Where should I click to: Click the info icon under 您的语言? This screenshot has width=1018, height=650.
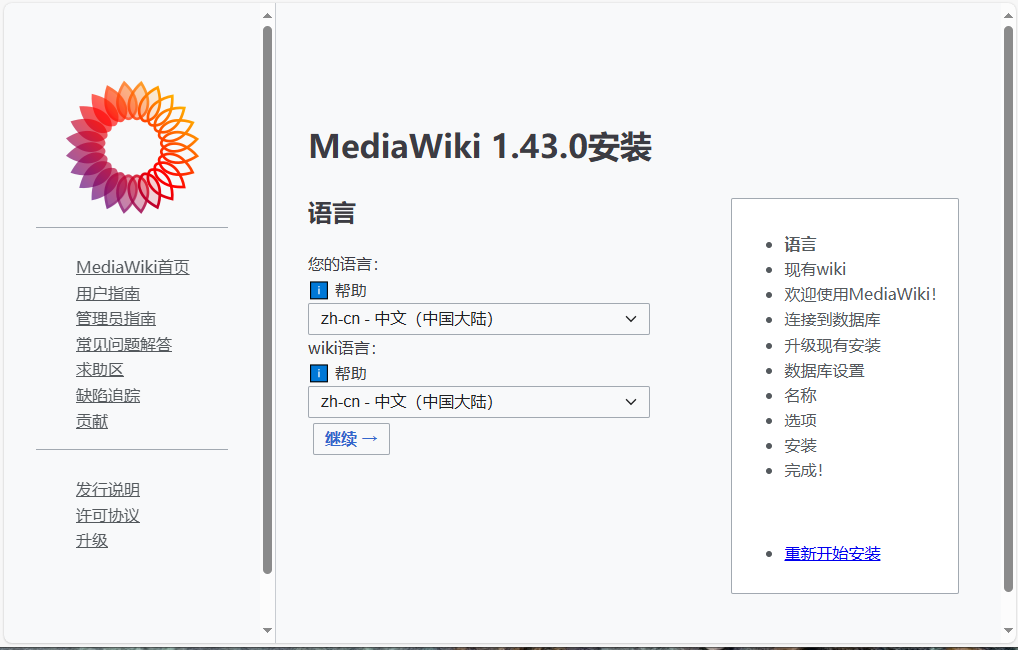pyautogui.click(x=319, y=290)
